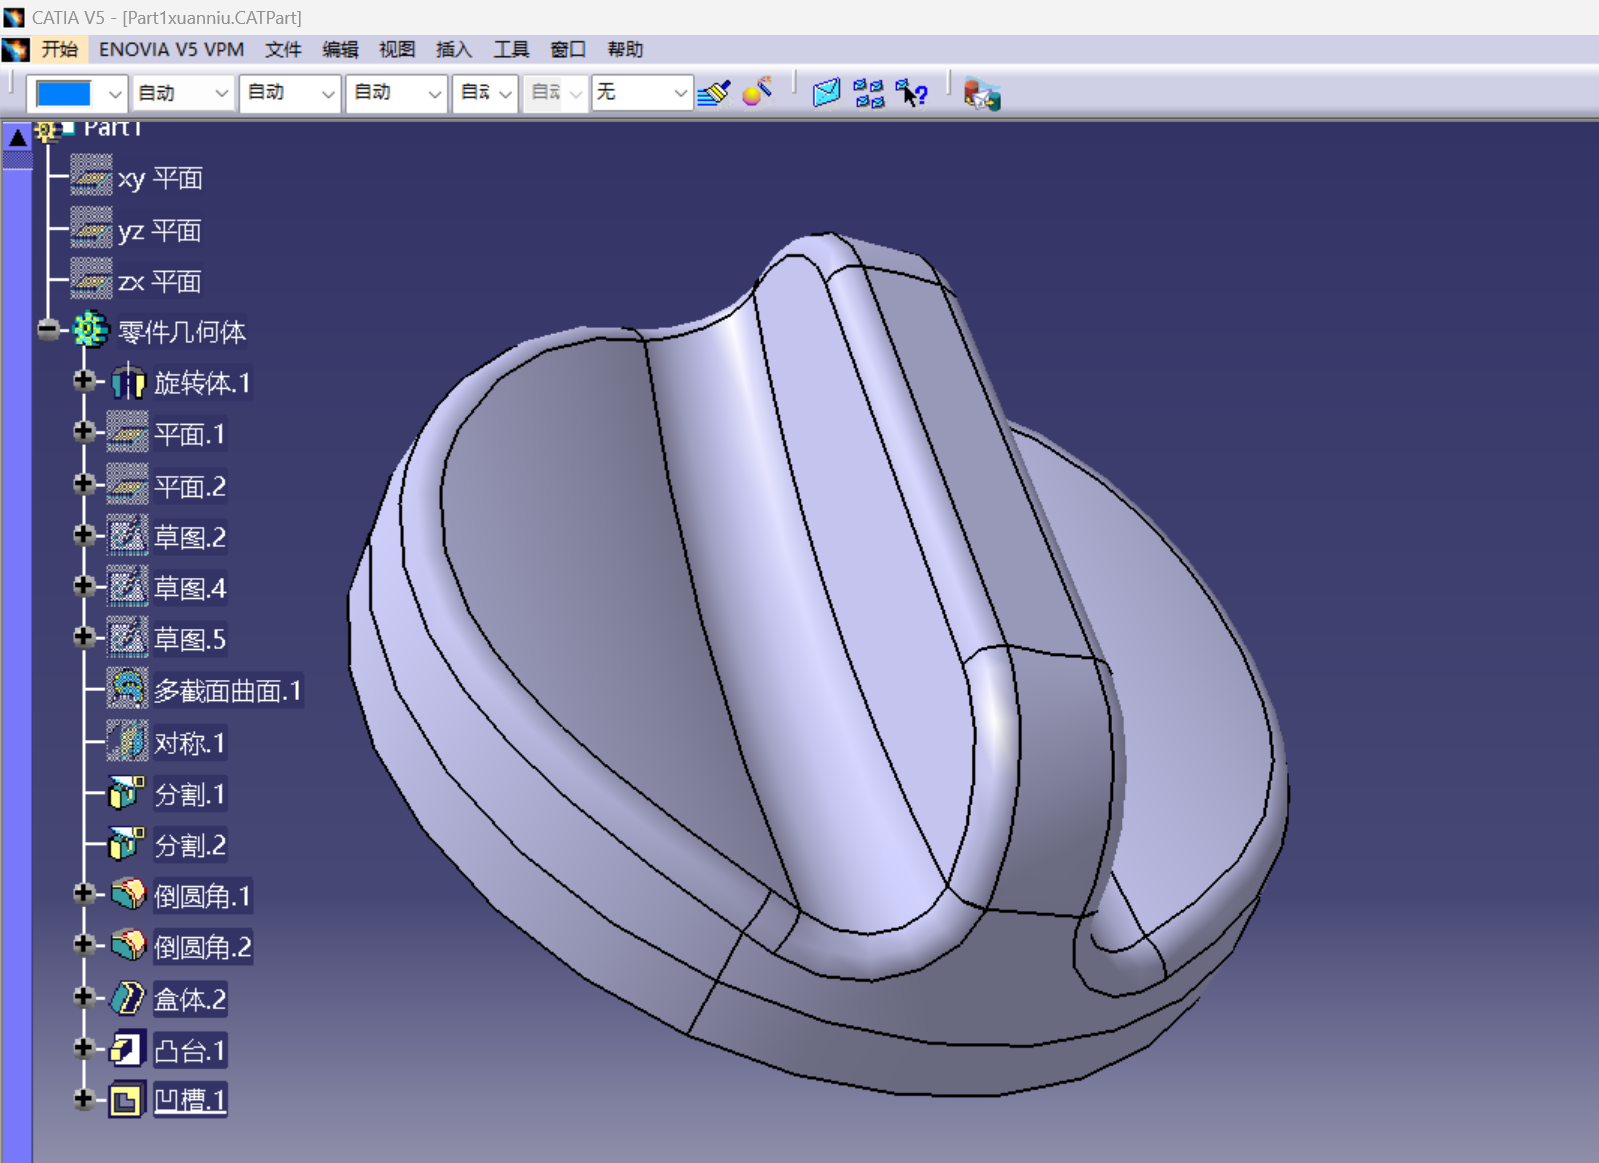The image size is (1599, 1163).
Task: Click the 平面.1 plane icon
Action: (127, 433)
